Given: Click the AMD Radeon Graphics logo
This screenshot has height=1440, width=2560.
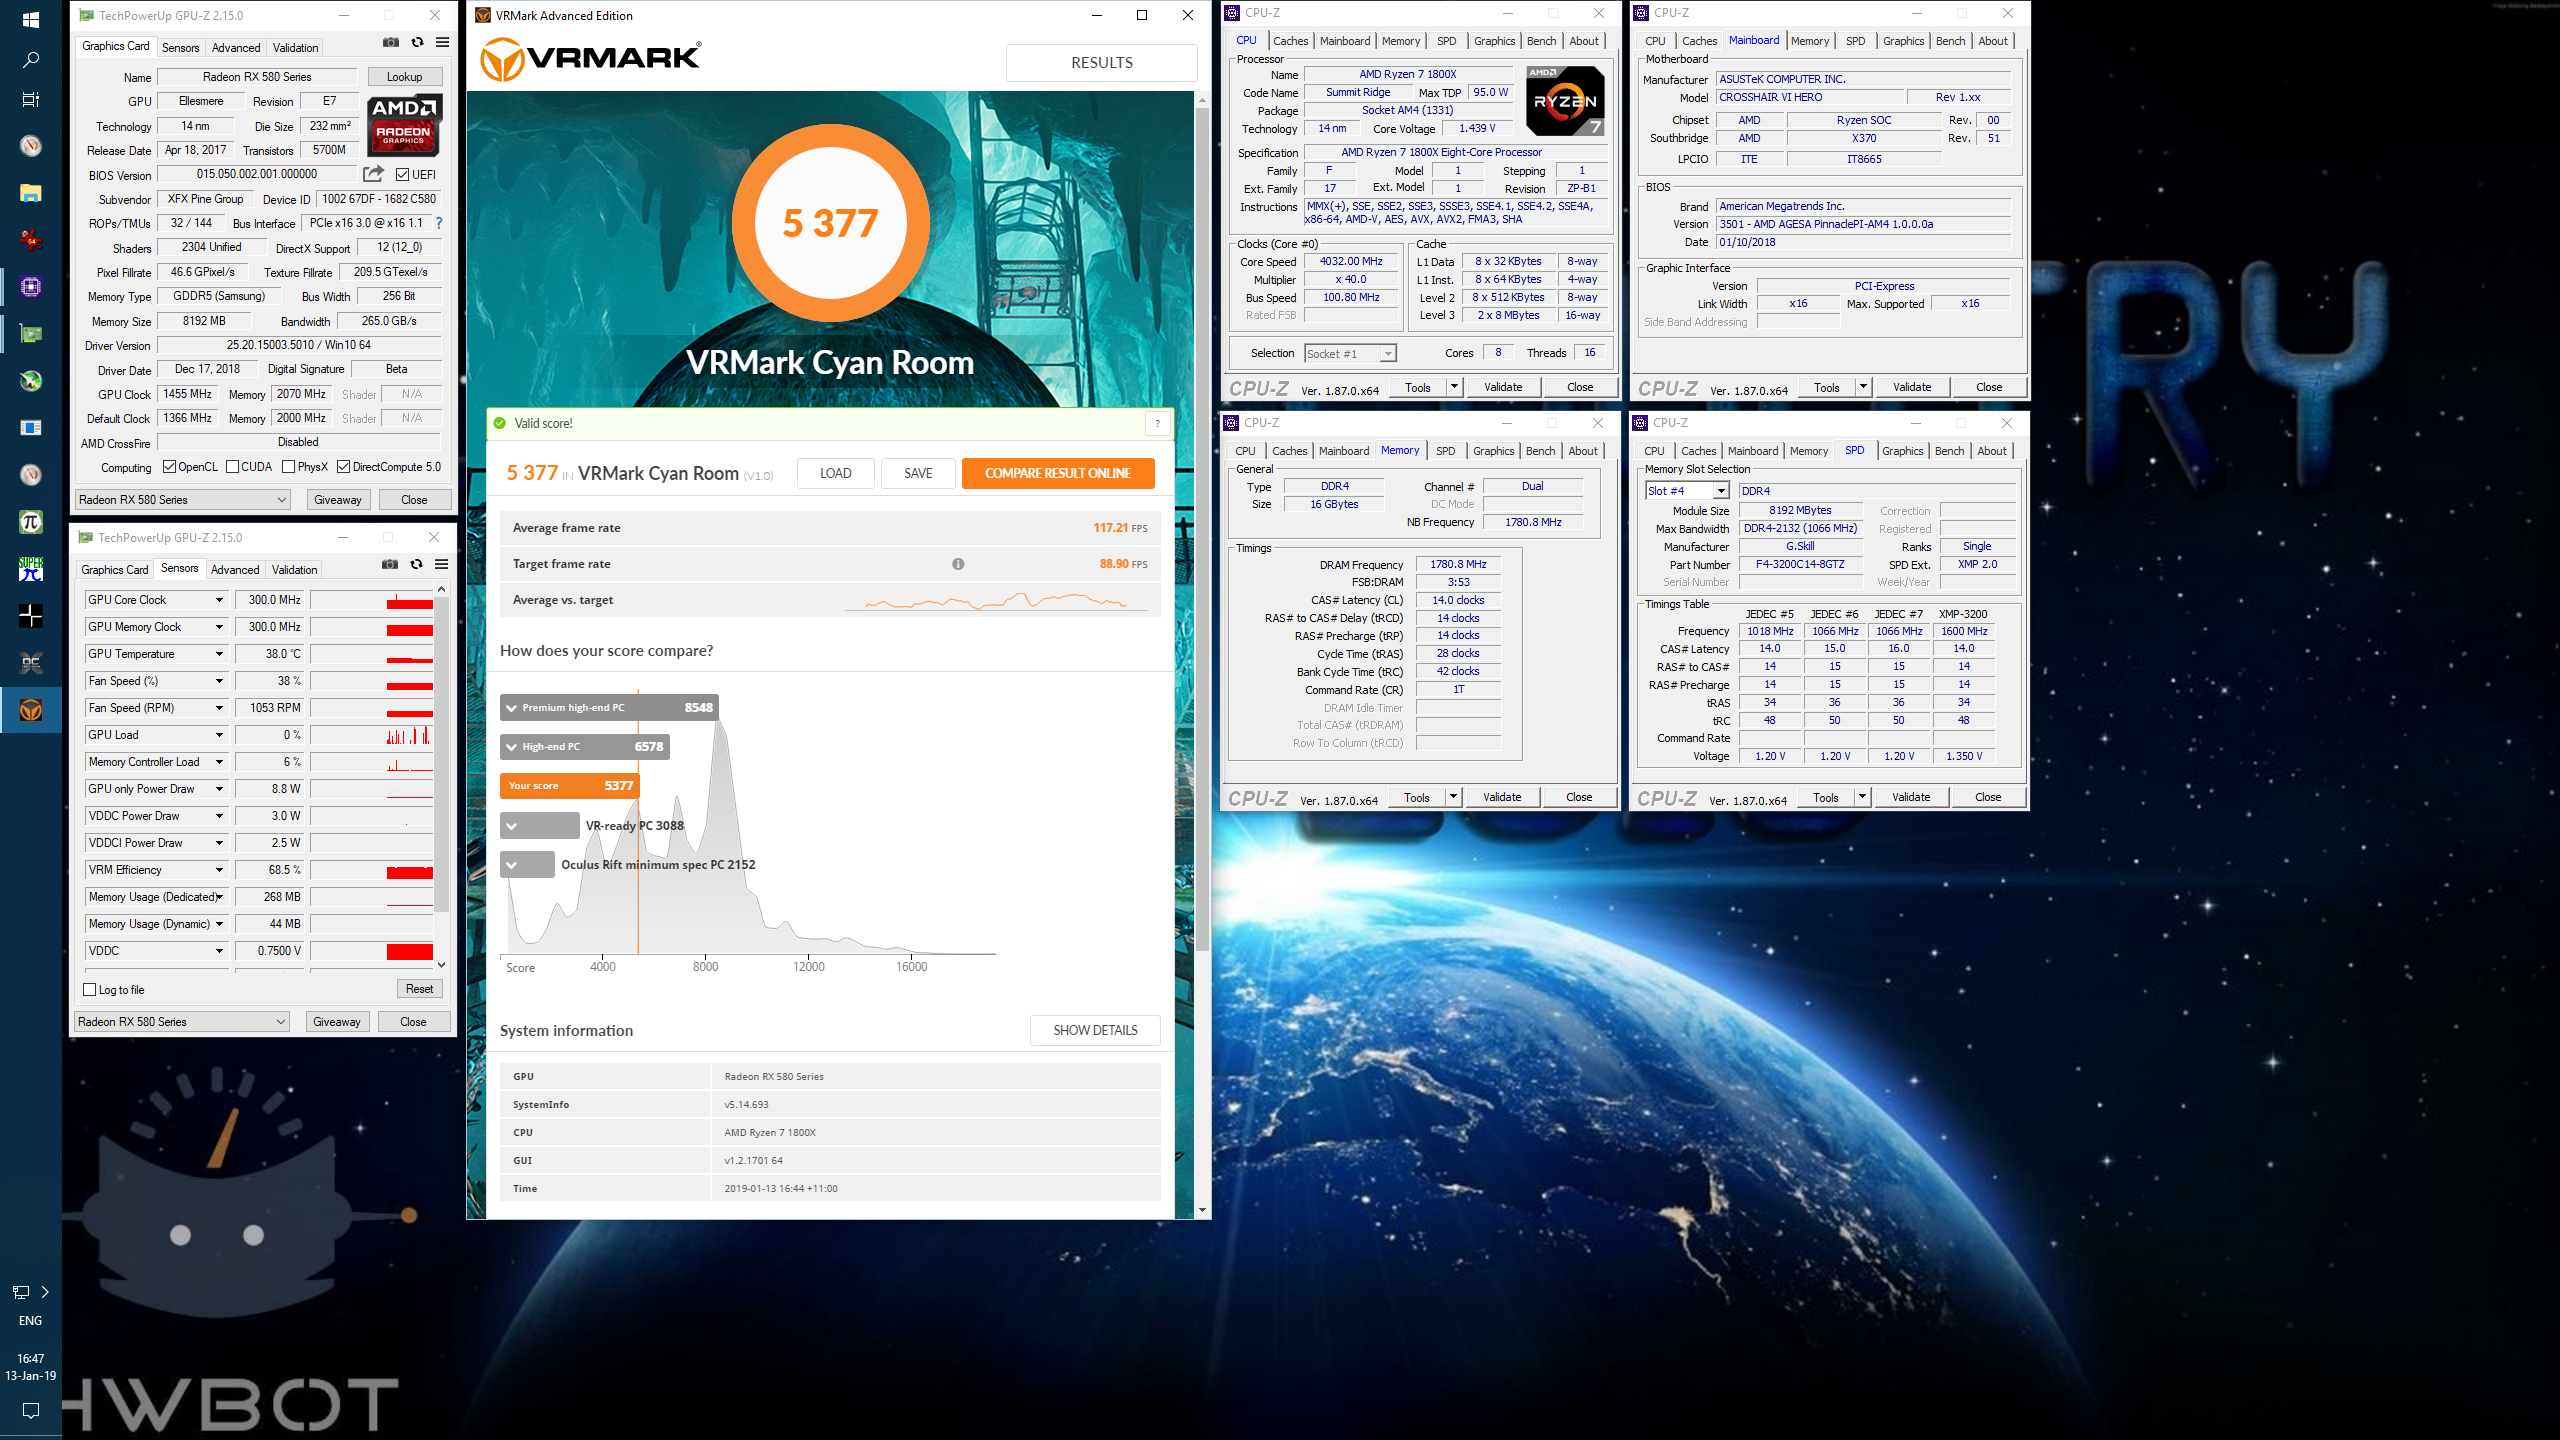Looking at the screenshot, I should pyautogui.click(x=404, y=125).
